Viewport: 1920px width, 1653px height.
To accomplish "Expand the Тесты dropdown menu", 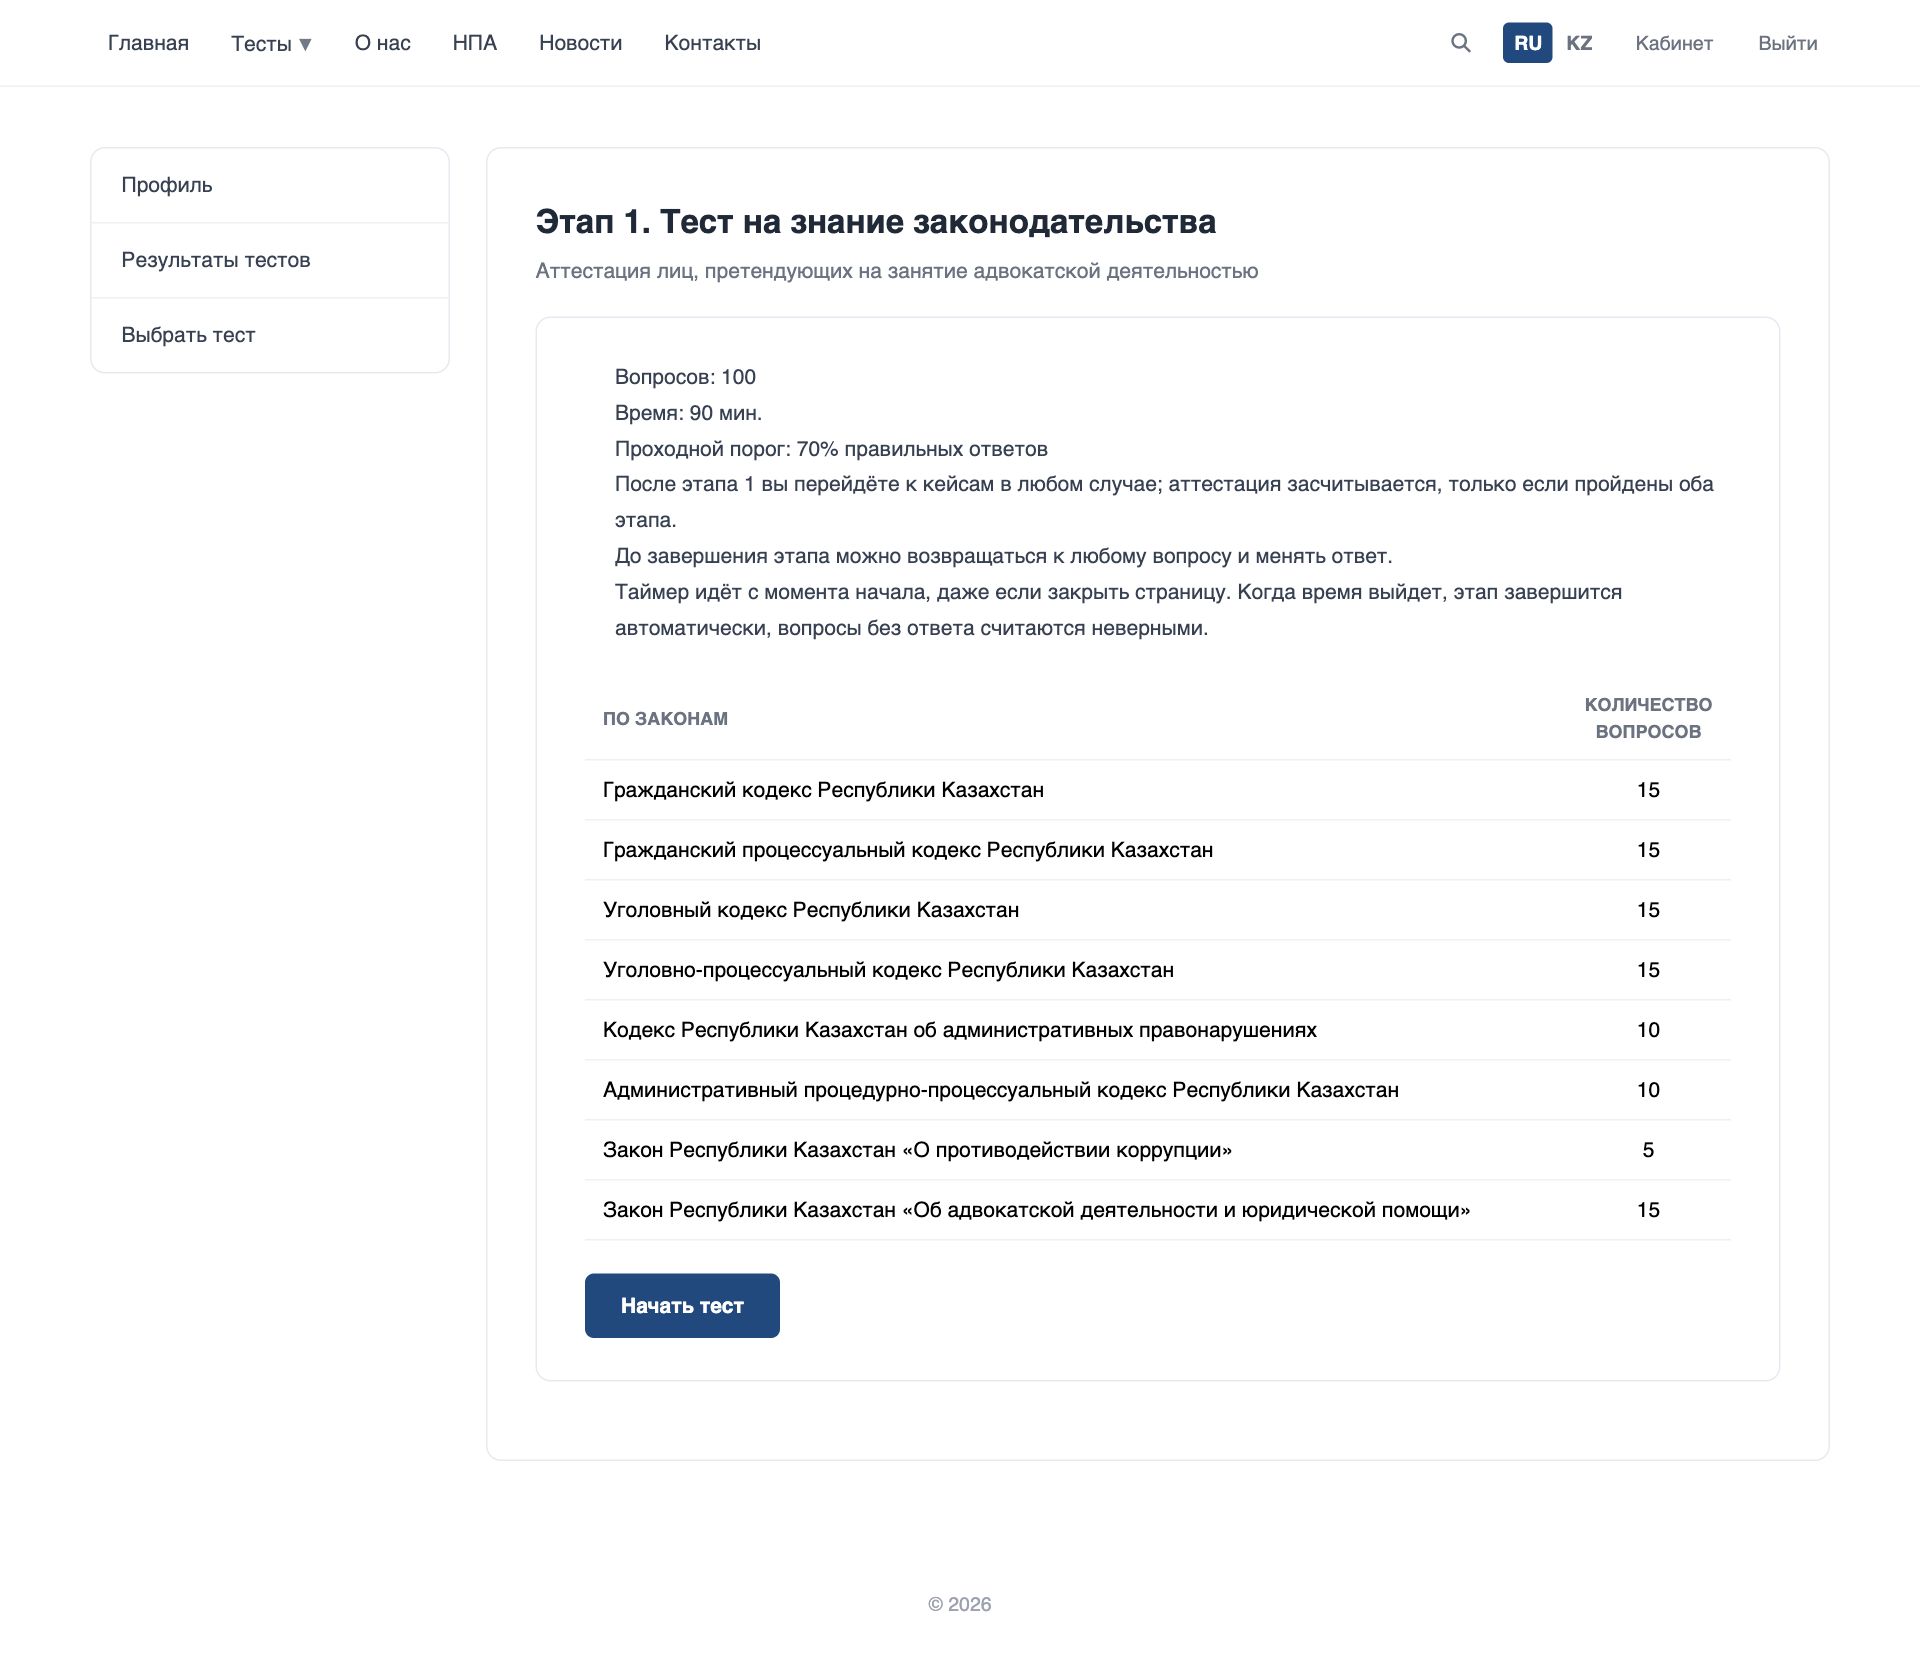I will (x=271, y=43).
